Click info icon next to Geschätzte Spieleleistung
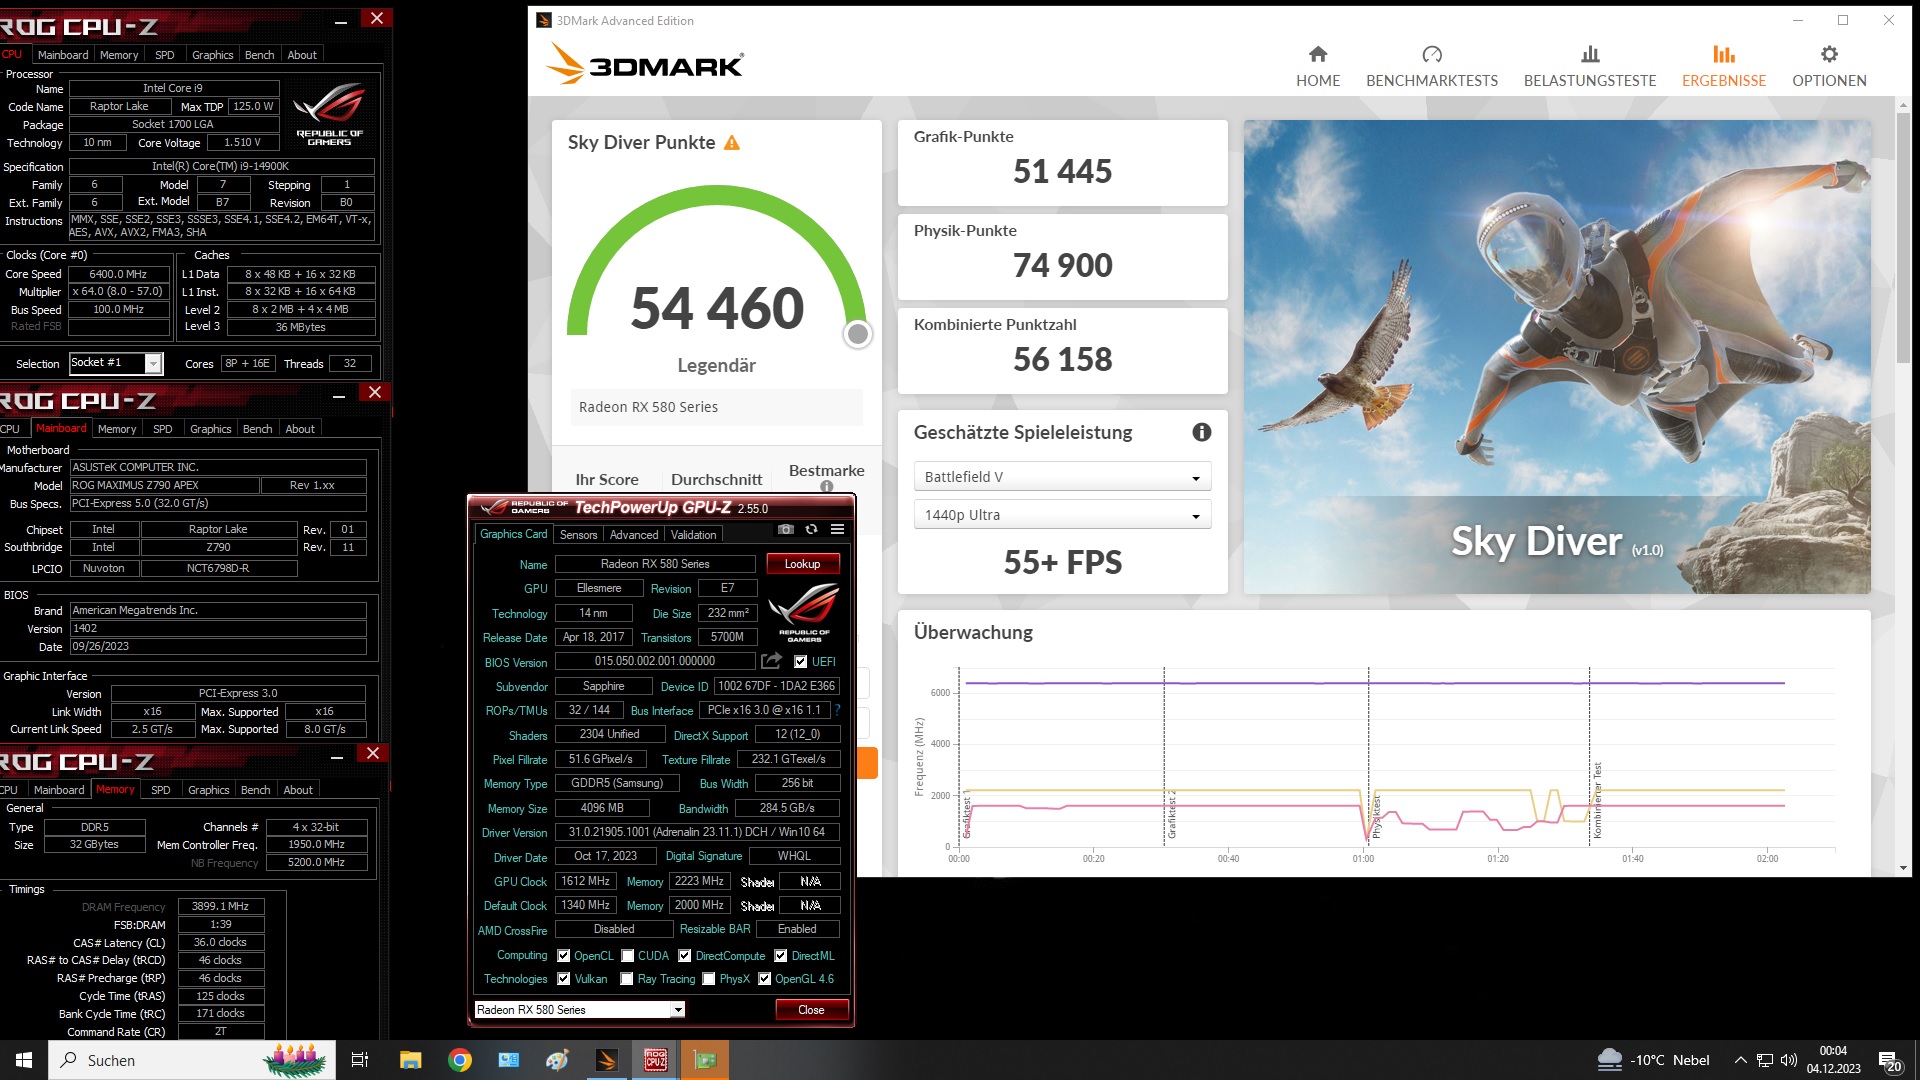 tap(1202, 432)
